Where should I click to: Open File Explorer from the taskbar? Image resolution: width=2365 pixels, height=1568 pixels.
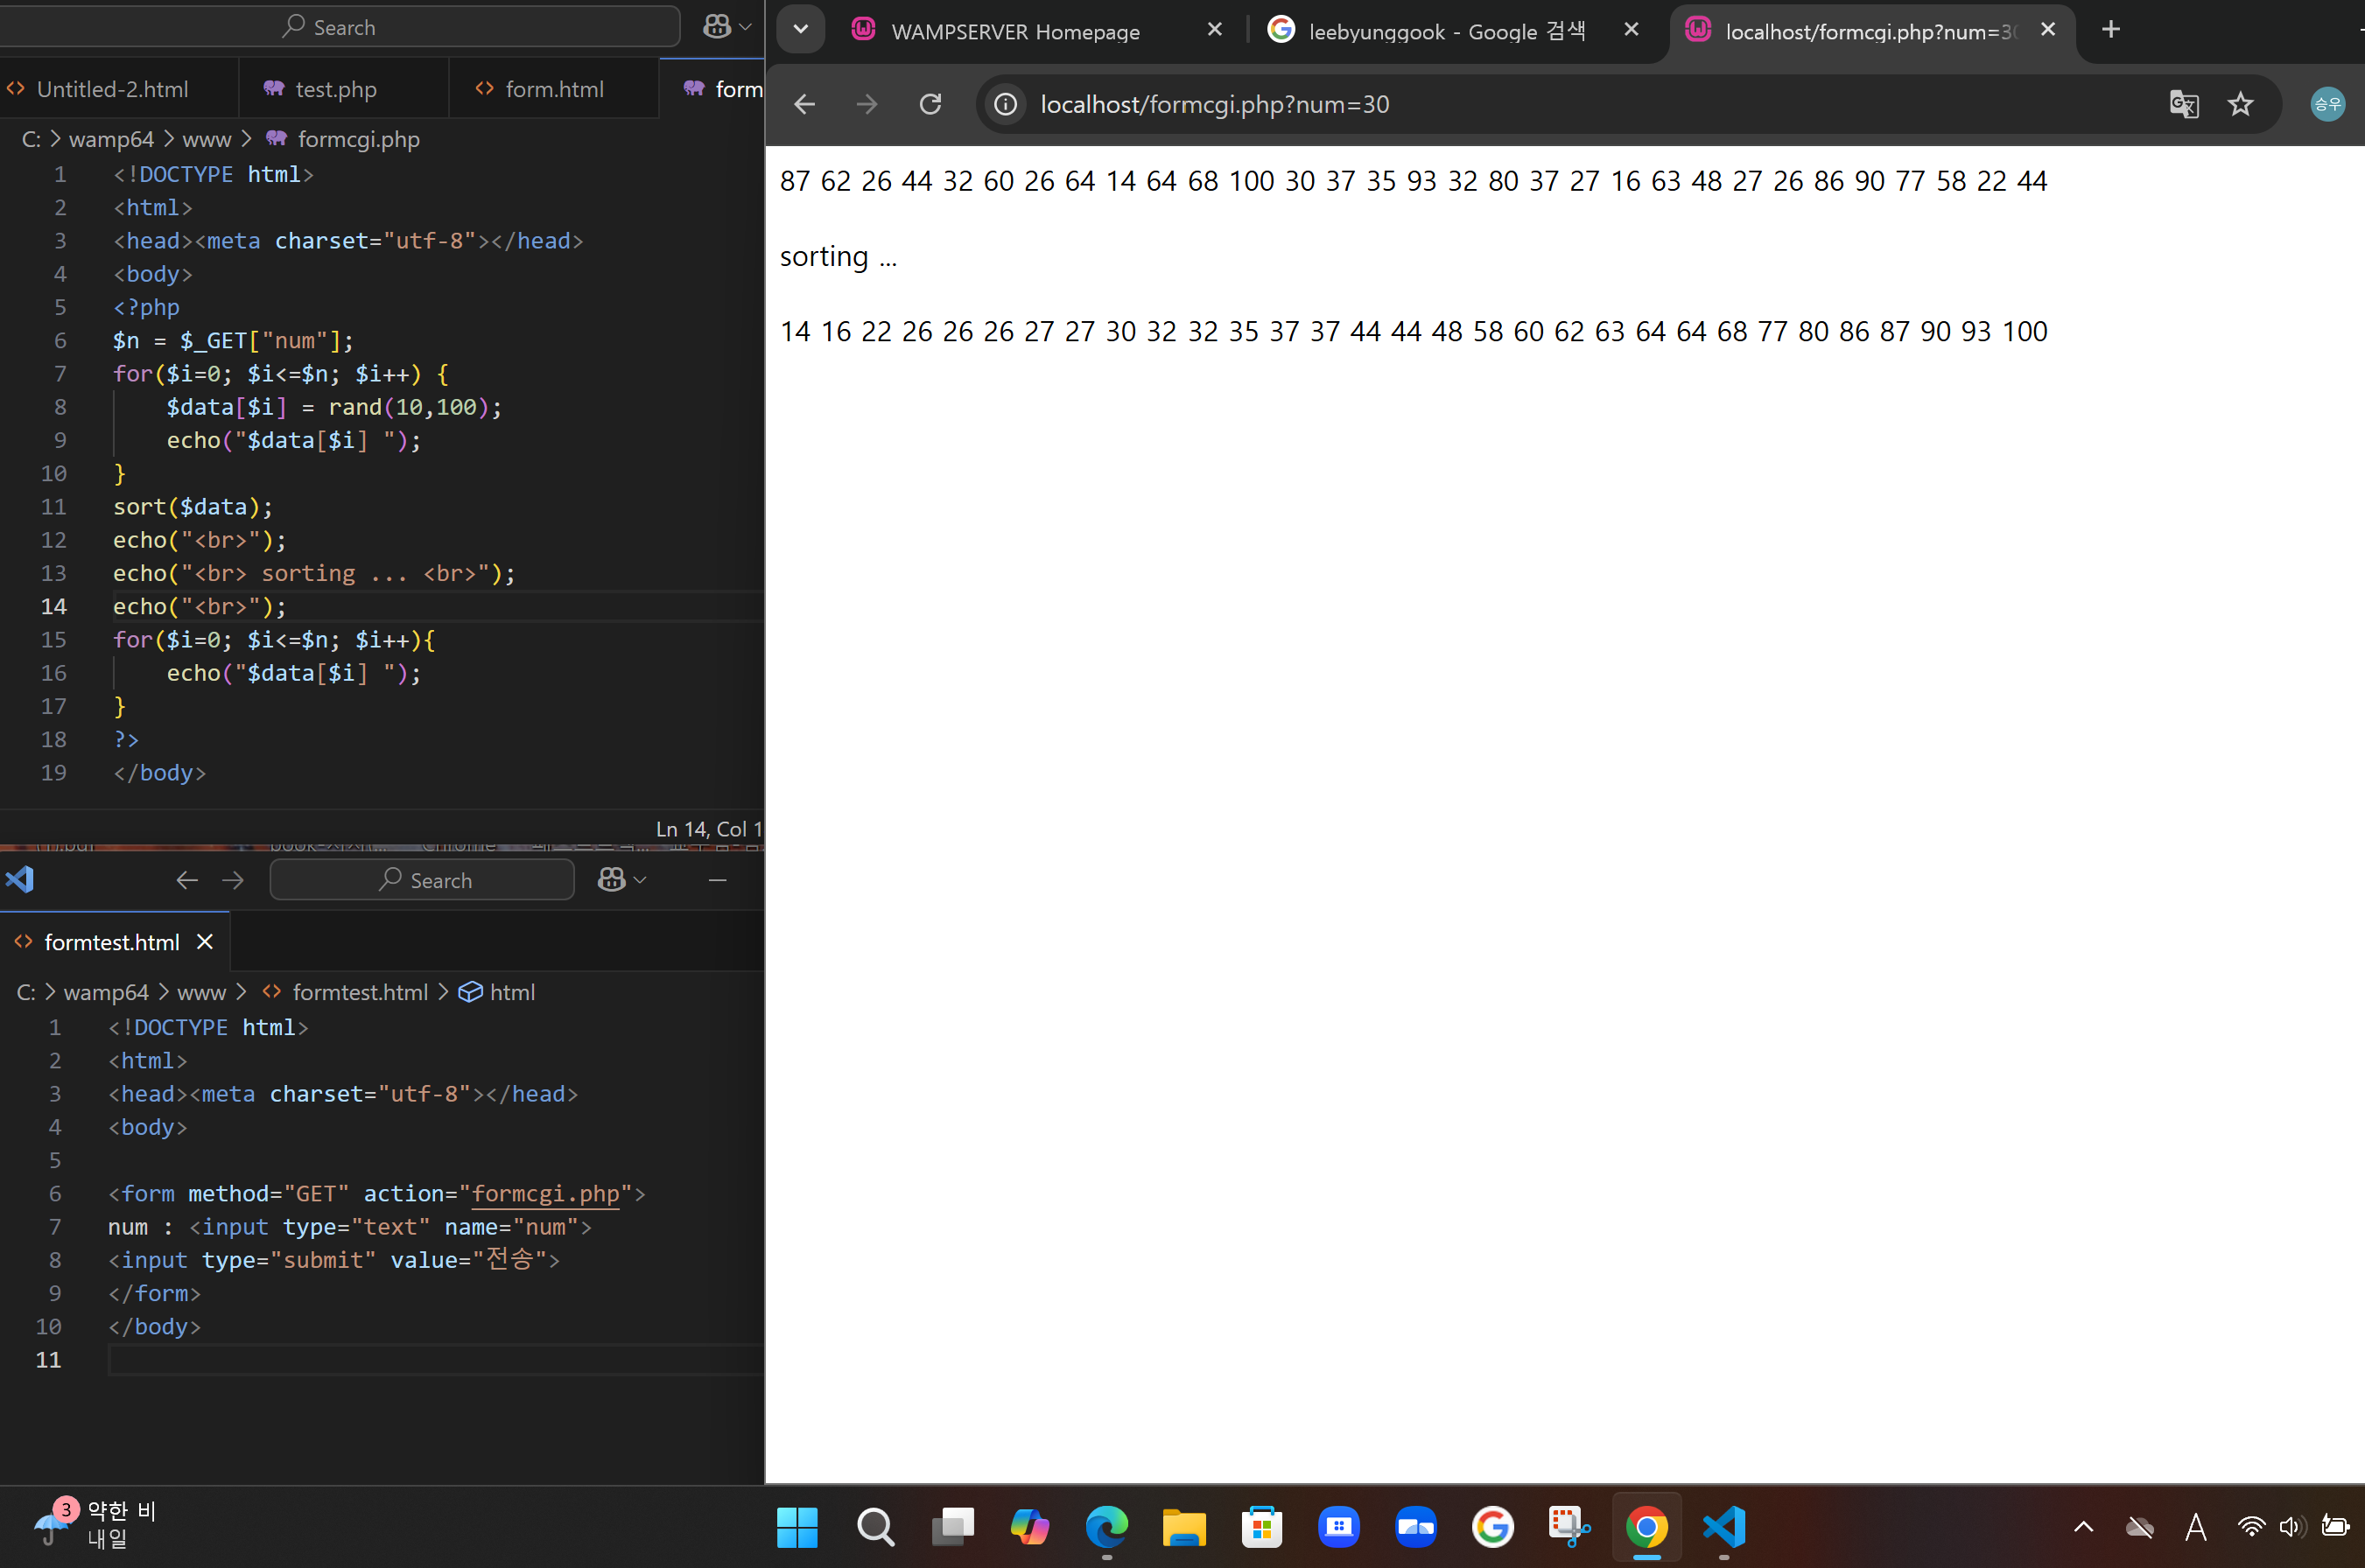(1184, 1527)
